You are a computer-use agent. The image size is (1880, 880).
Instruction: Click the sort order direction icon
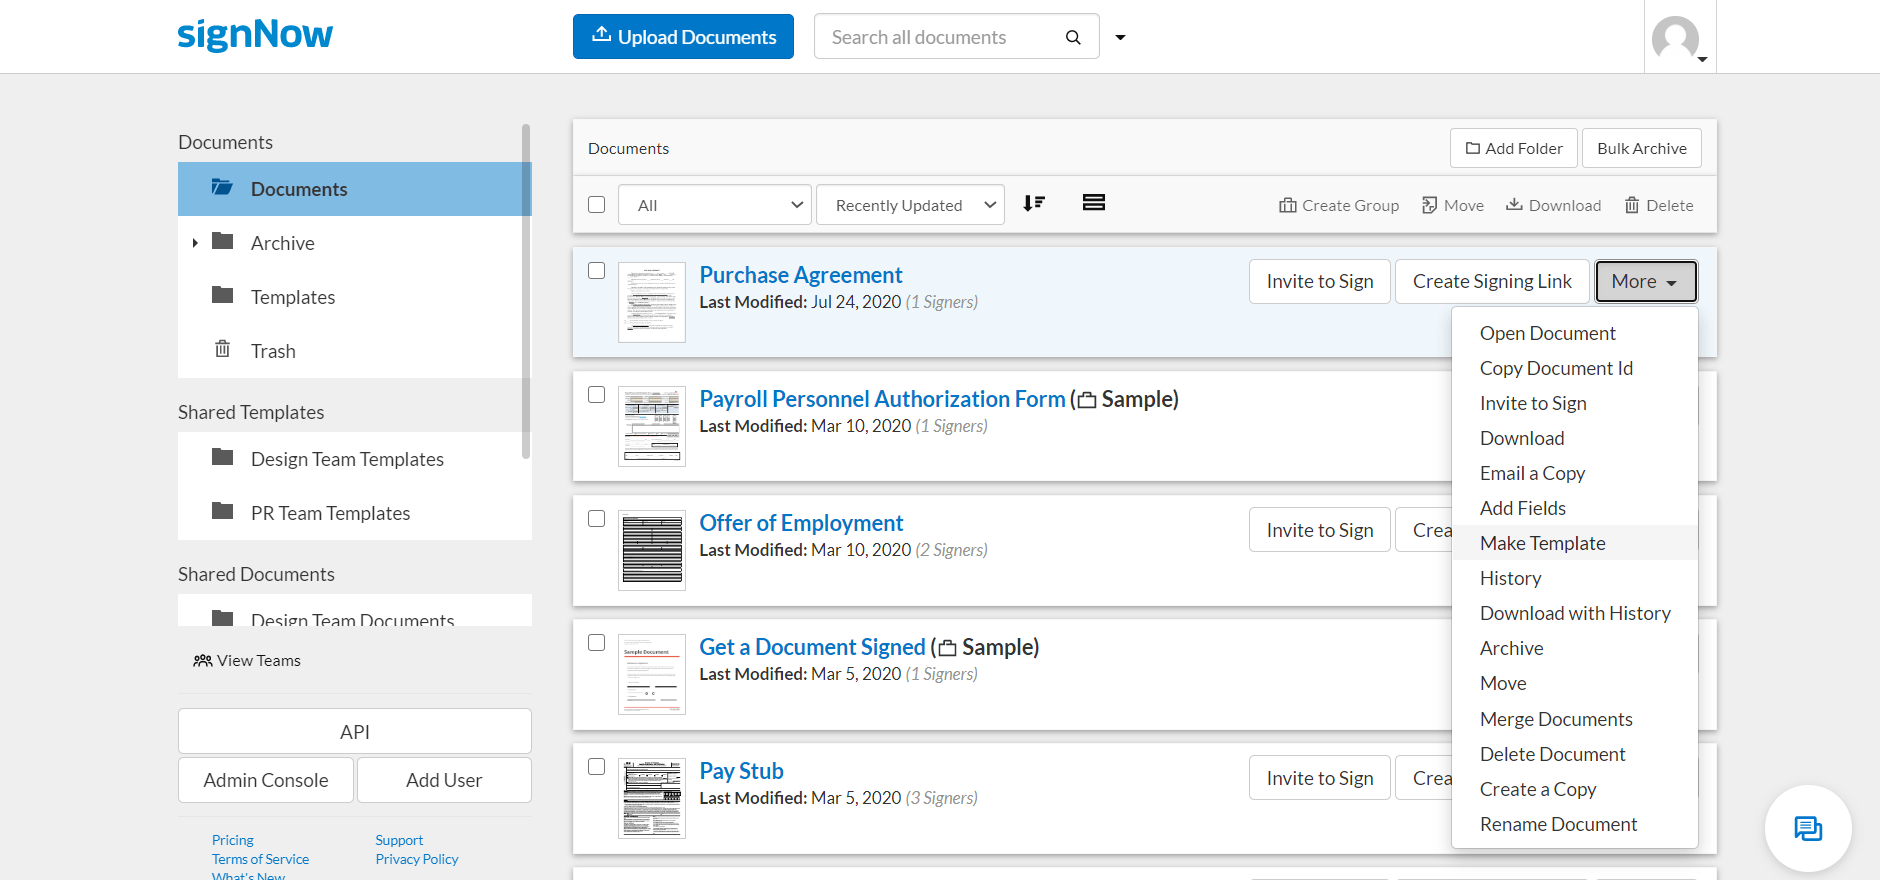[1034, 204]
